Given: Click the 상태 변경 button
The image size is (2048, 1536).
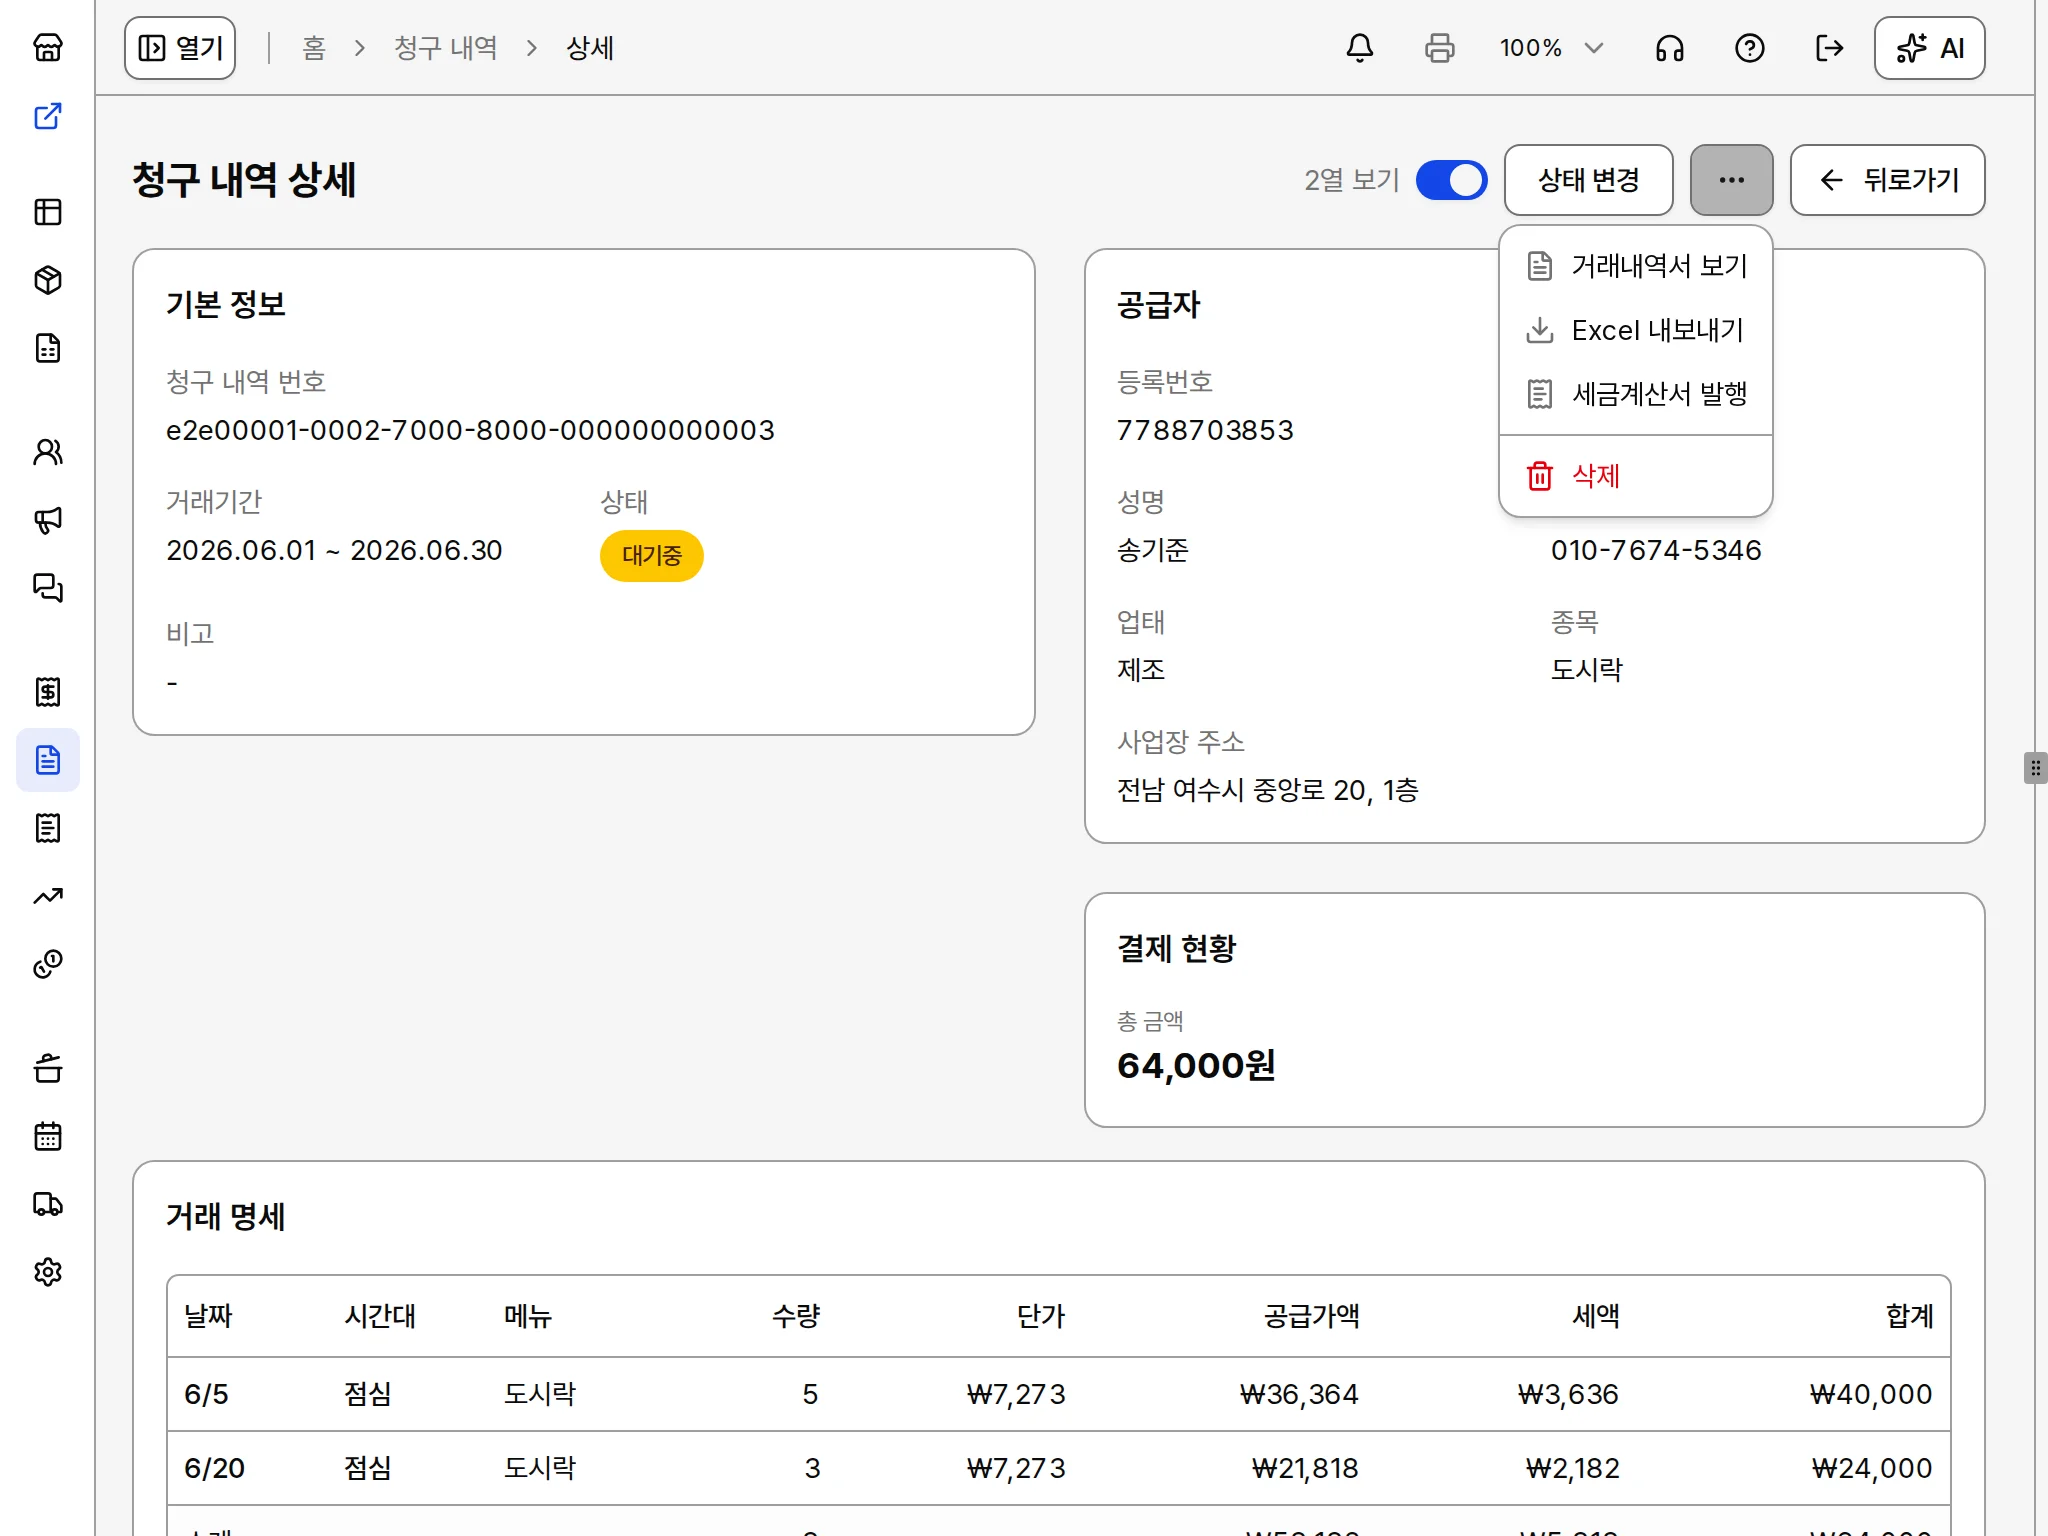Looking at the screenshot, I should (1589, 180).
